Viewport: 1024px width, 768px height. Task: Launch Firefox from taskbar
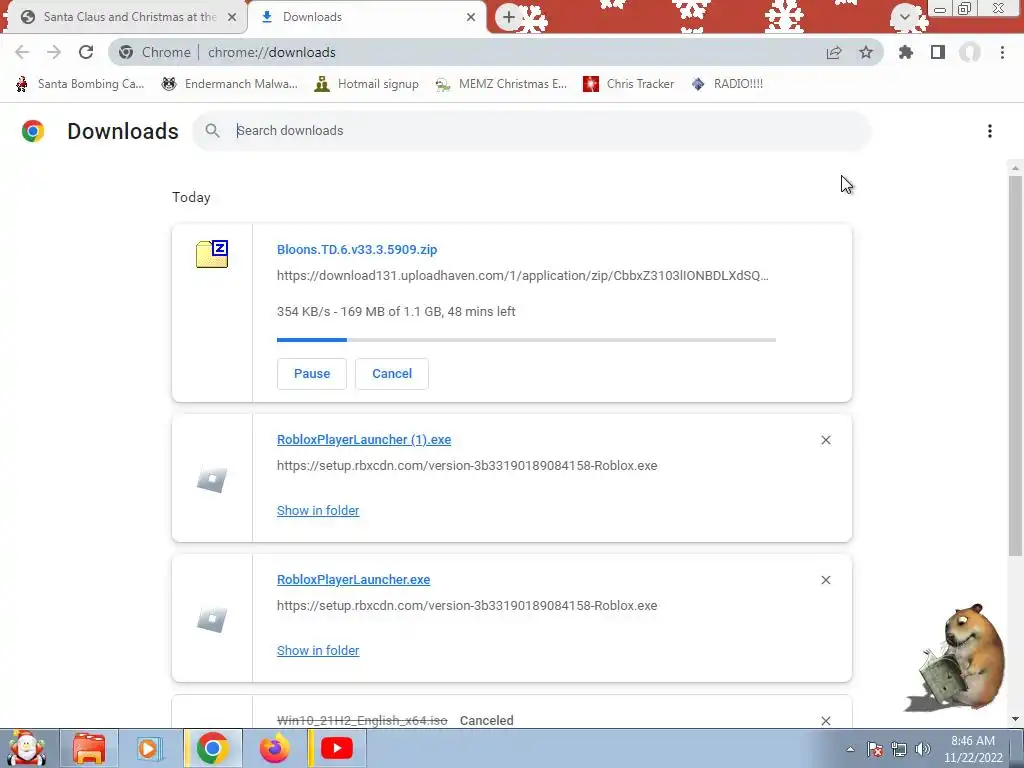pyautogui.click(x=274, y=748)
